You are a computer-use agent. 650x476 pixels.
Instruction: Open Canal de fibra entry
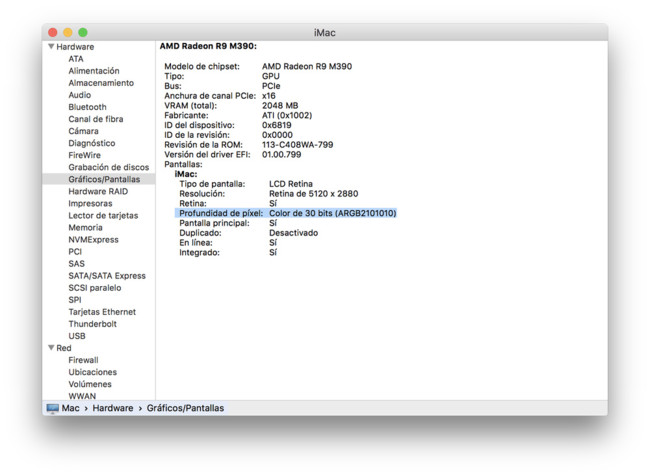(96, 119)
